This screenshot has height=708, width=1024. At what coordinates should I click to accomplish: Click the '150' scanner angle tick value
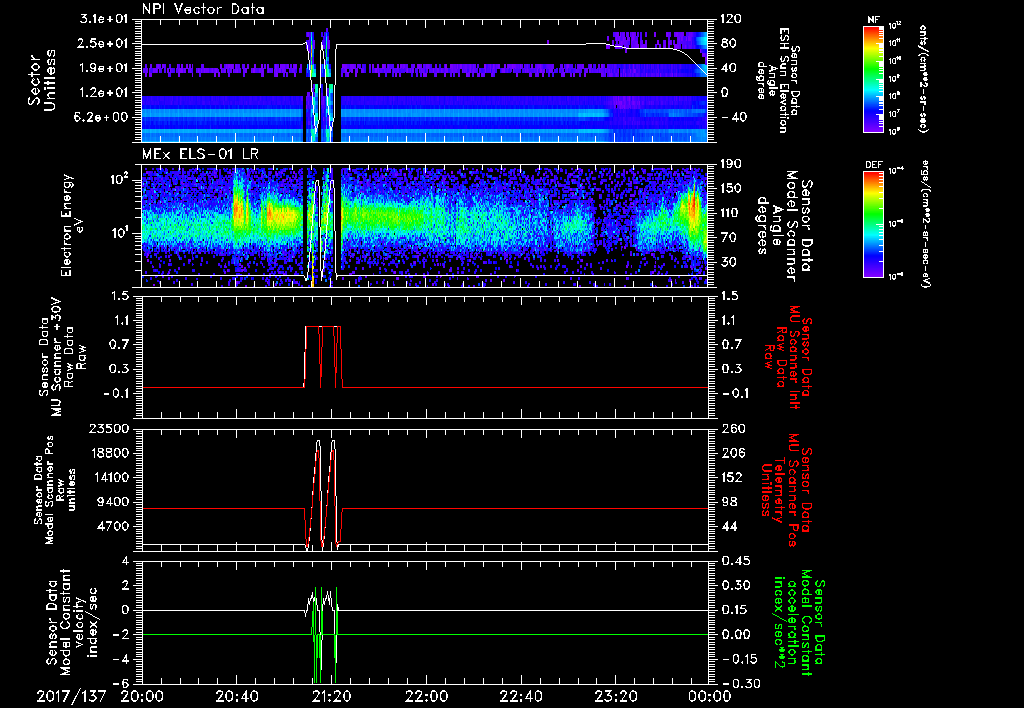pos(730,188)
